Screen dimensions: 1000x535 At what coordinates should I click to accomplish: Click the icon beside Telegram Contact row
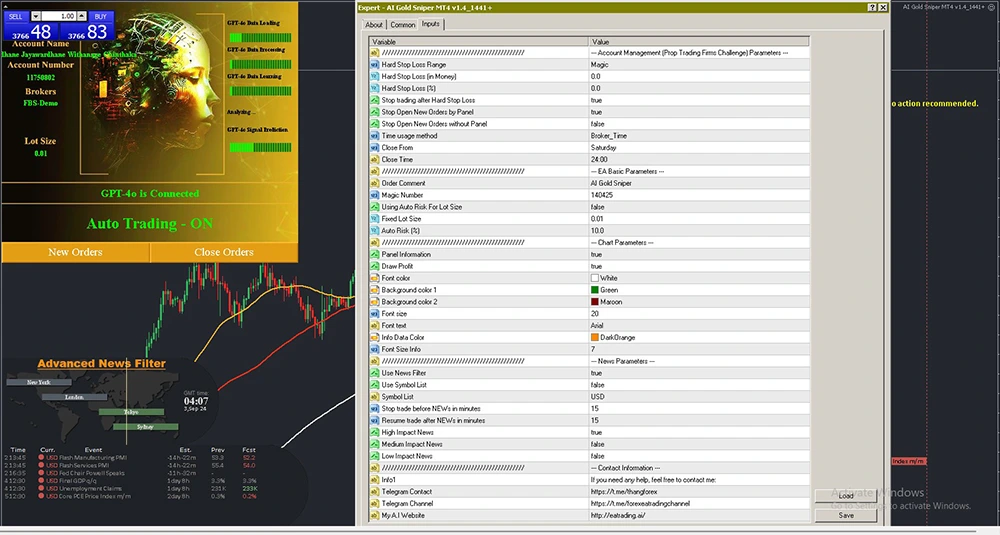click(375, 492)
